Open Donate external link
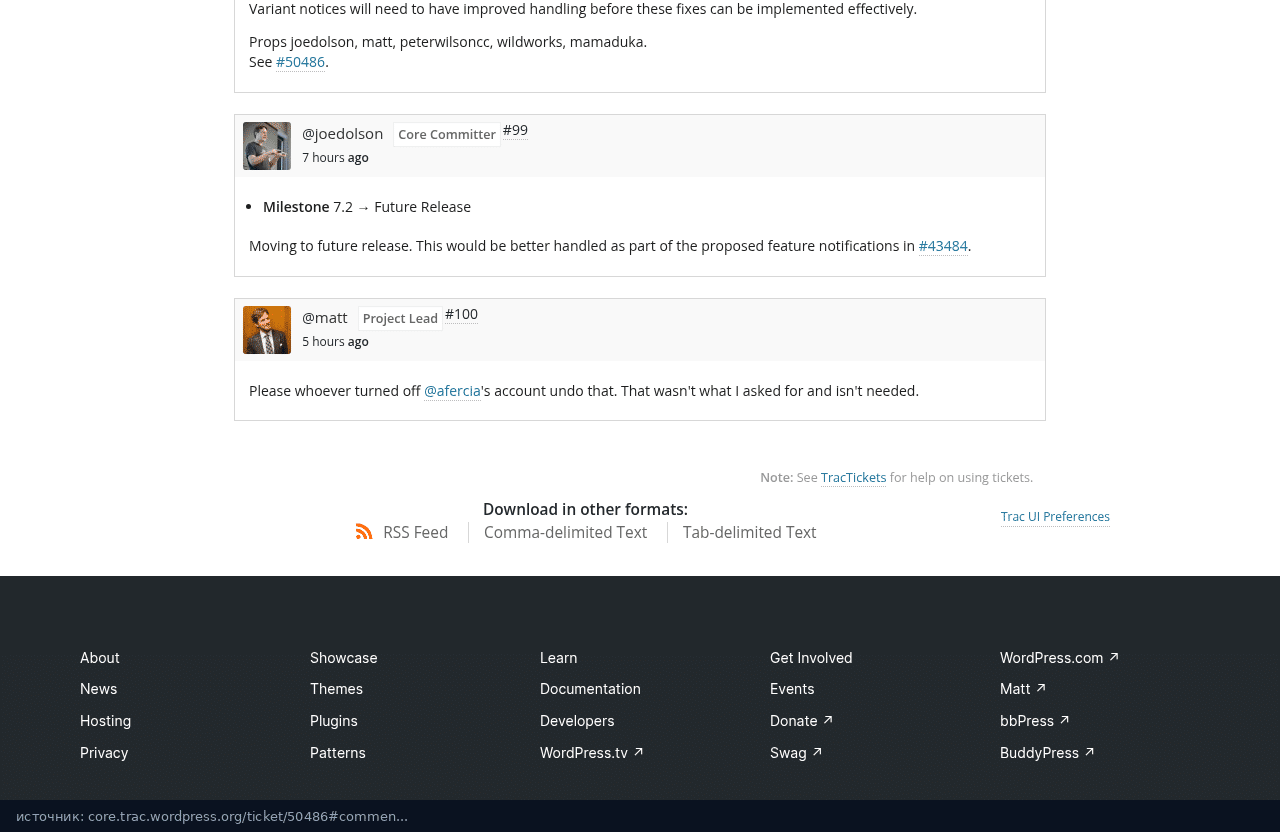This screenshot has height=832, width=1280. point(802,721)
